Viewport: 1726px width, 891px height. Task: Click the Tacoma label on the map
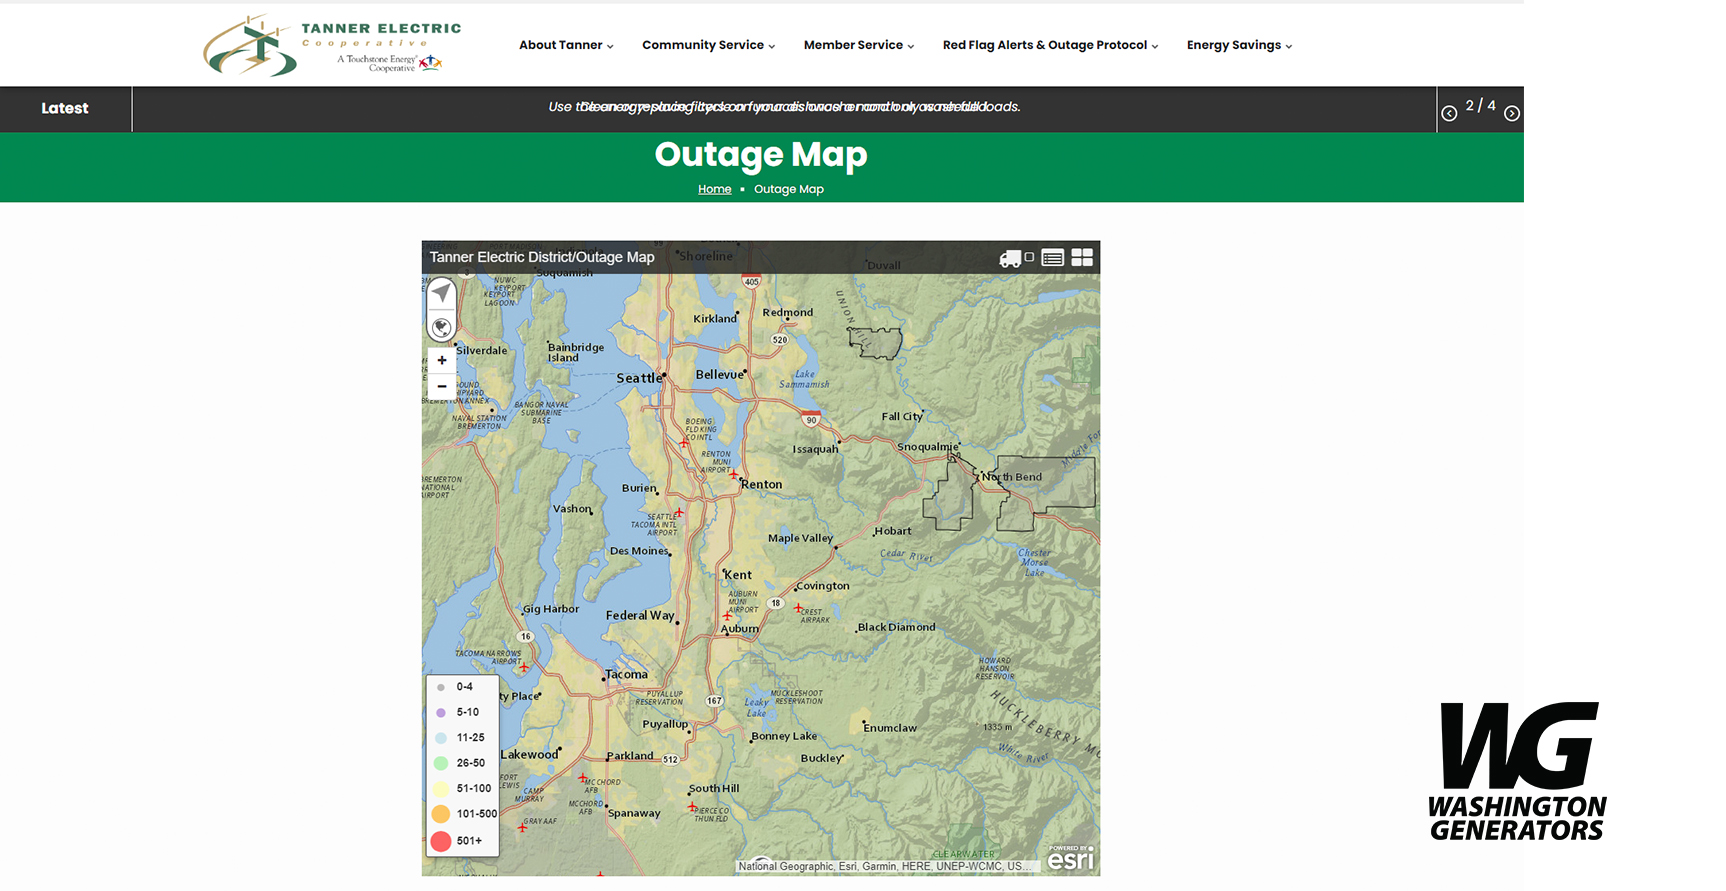click(627, 675)
